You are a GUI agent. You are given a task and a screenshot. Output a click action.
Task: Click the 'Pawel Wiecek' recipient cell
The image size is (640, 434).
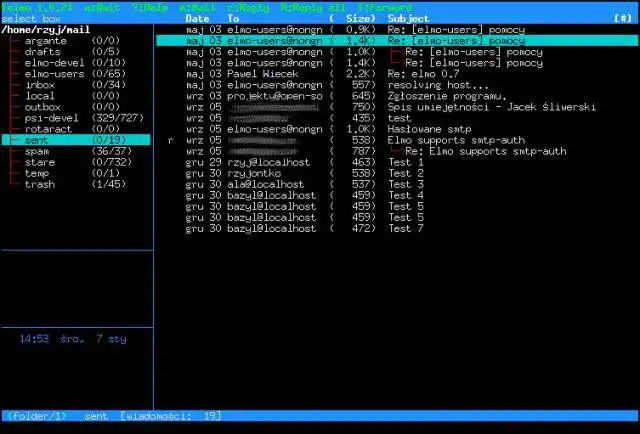pos(263,73)
